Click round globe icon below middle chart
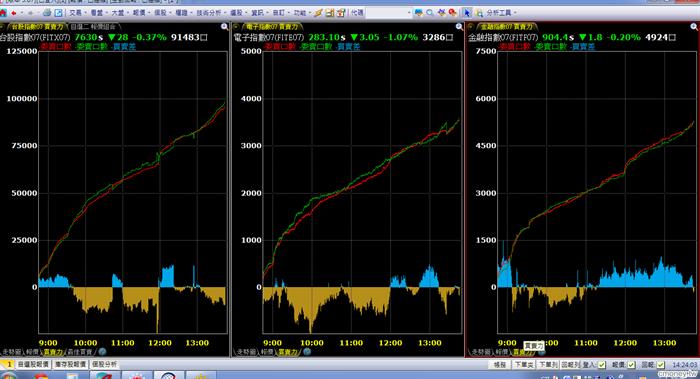 coord(307,352)
